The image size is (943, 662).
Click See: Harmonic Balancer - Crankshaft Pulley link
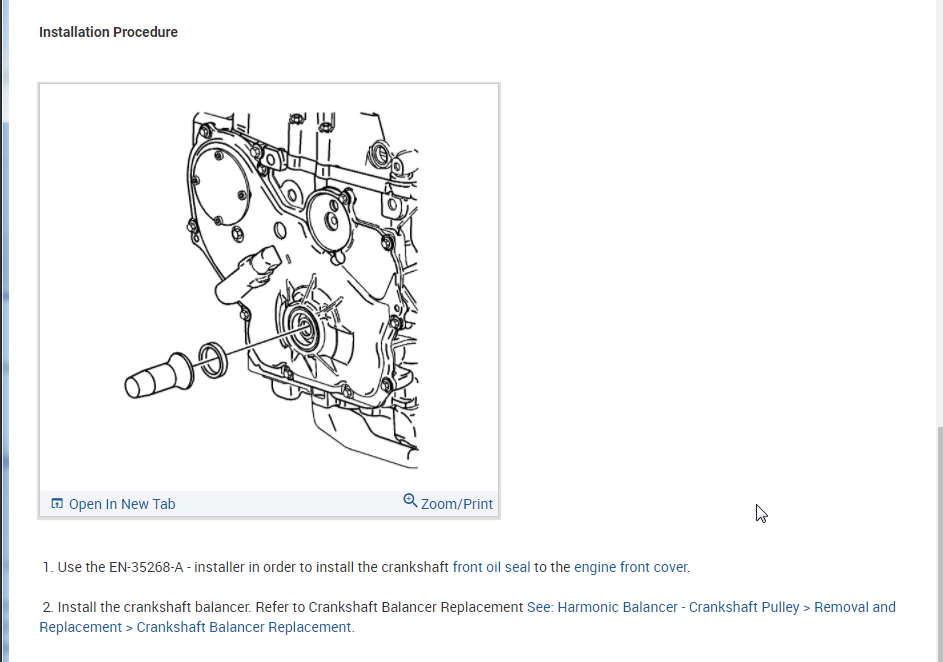click(663, 607)
